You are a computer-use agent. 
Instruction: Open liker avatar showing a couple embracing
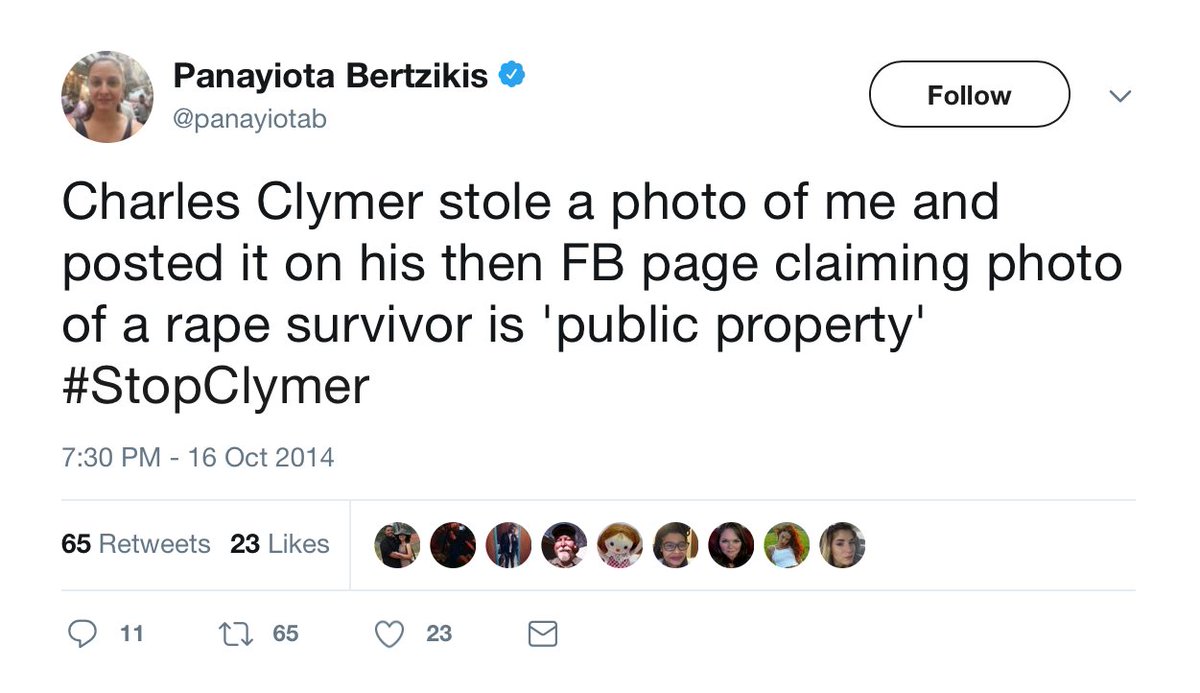coord(397,545)
